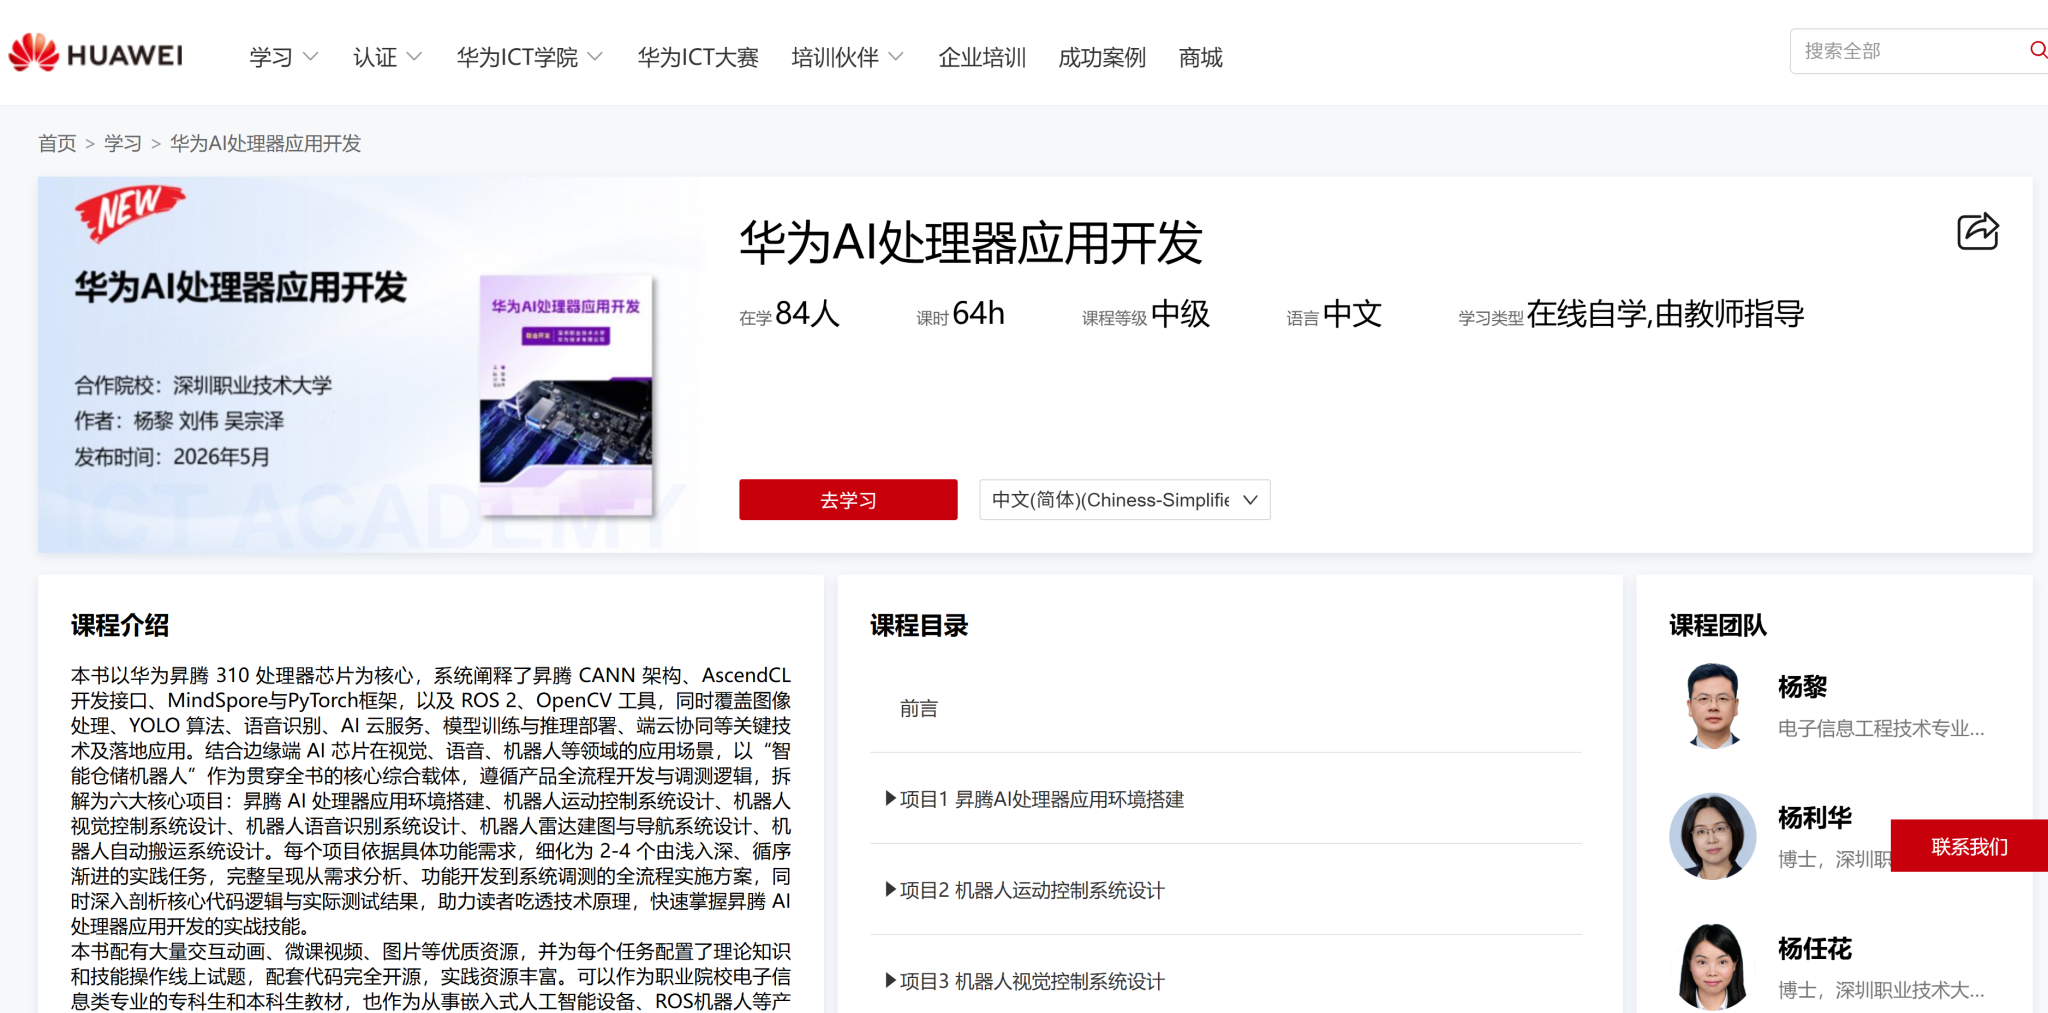Open the 学习 navigation dropdown
Viewport: 2048px width, 1013px height.
283,57
